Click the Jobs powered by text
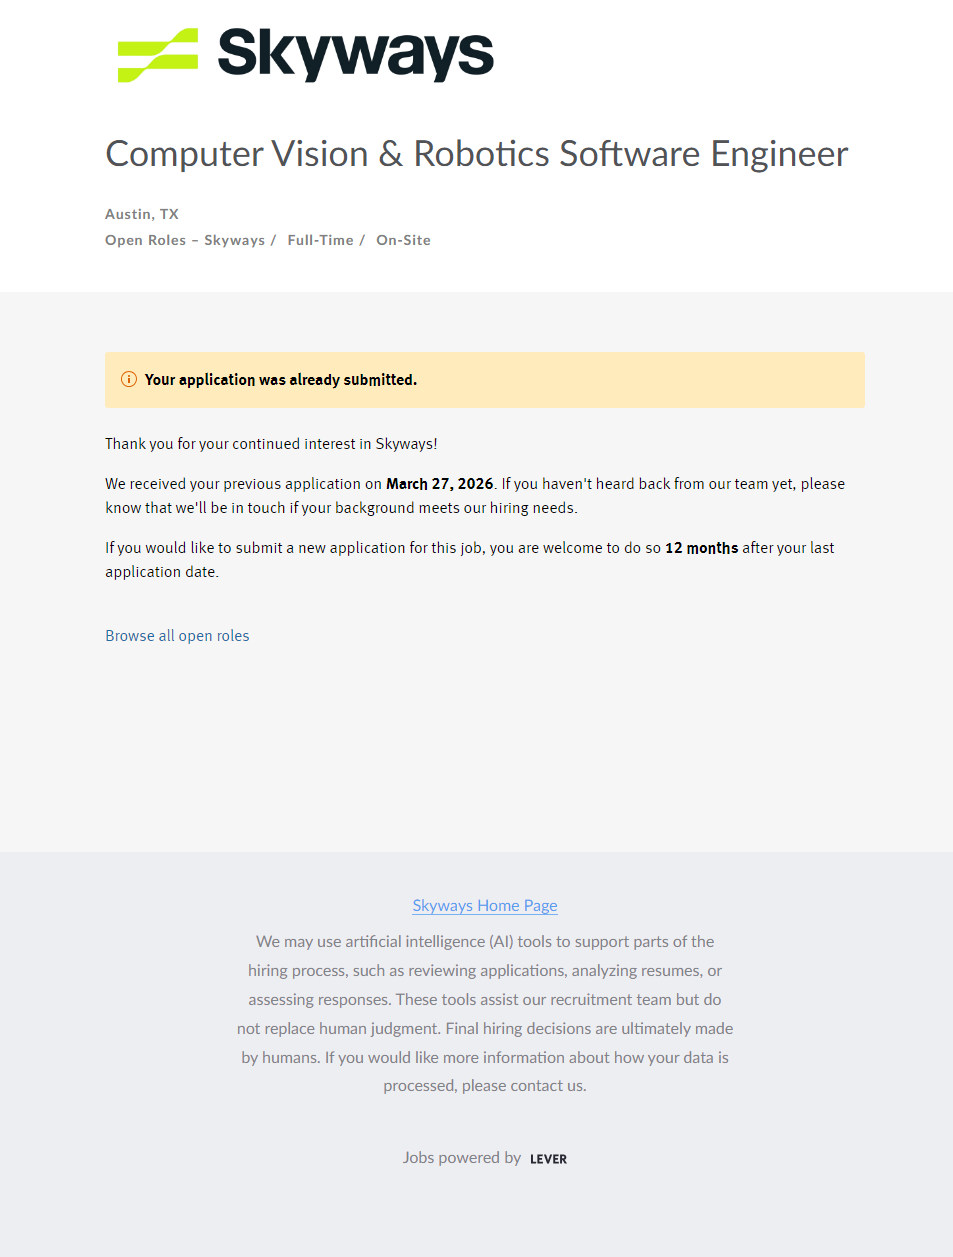The image size is (953, 1257). (461, 1158)
